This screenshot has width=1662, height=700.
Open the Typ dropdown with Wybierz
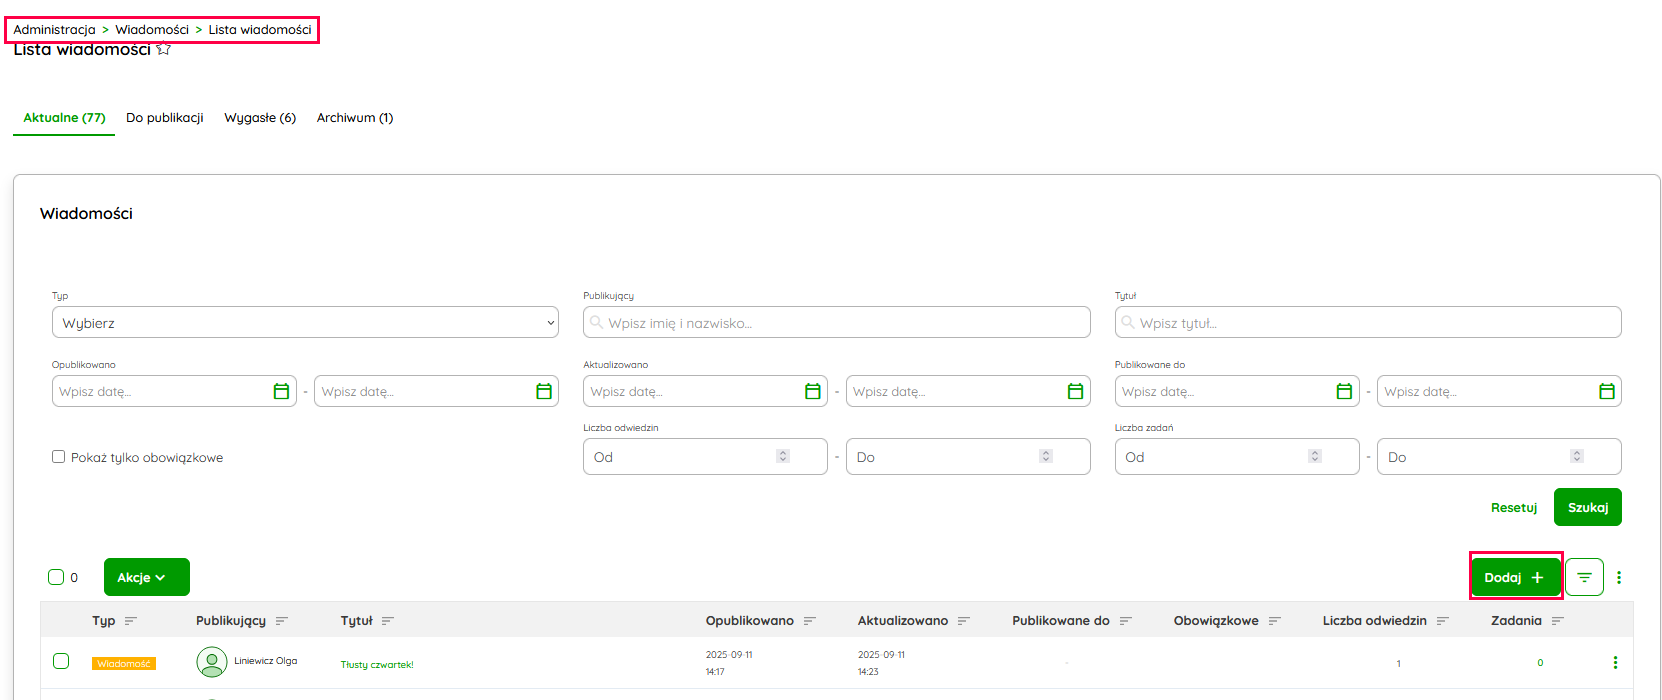(305, 323)
